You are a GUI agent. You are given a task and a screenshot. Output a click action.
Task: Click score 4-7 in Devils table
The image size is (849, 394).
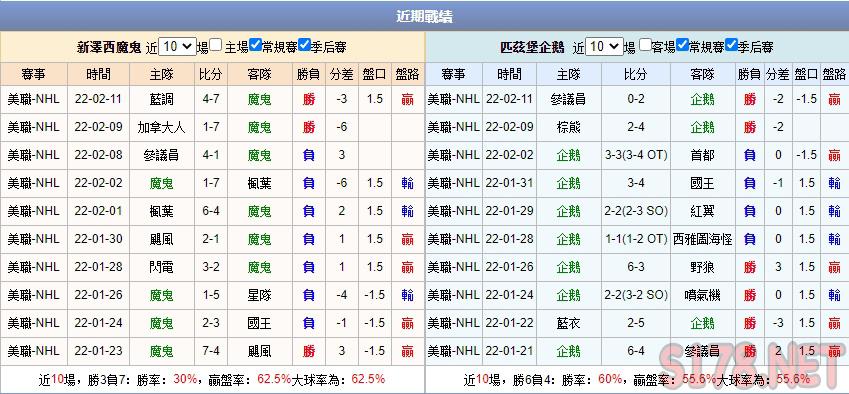(x=211, y=100)
